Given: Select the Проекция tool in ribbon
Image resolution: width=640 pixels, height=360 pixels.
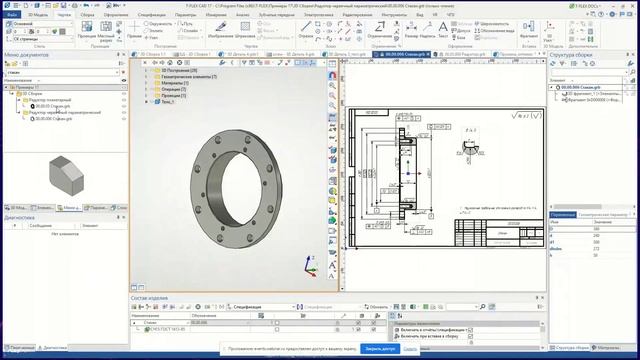Looking at the screenshot, I should [87, 31].
